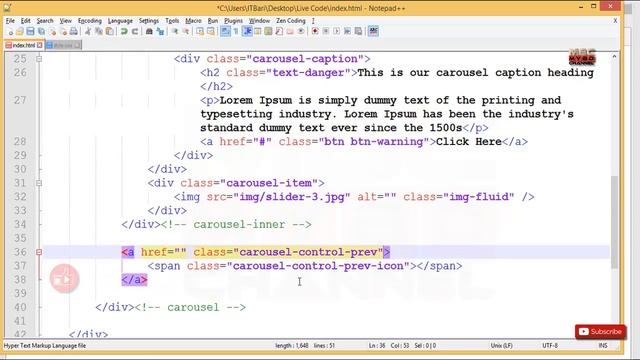Open the View menu
This screenshot has height=360, width=640.
tap(65, 20)
